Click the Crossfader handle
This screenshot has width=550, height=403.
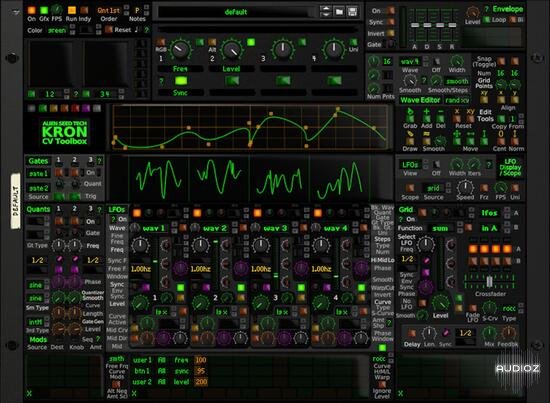tap(490, 281)
